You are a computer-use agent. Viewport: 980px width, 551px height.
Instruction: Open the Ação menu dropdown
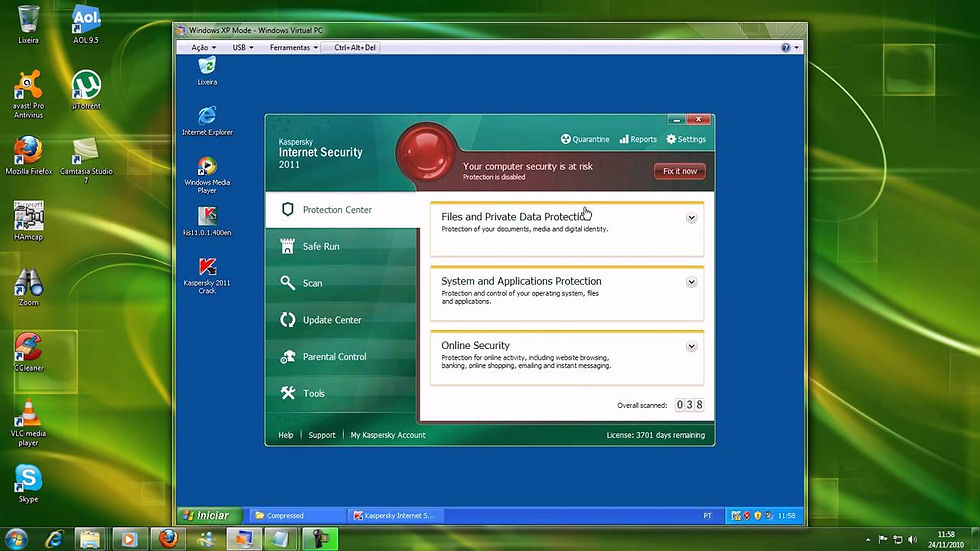click(x=203, y=47)
